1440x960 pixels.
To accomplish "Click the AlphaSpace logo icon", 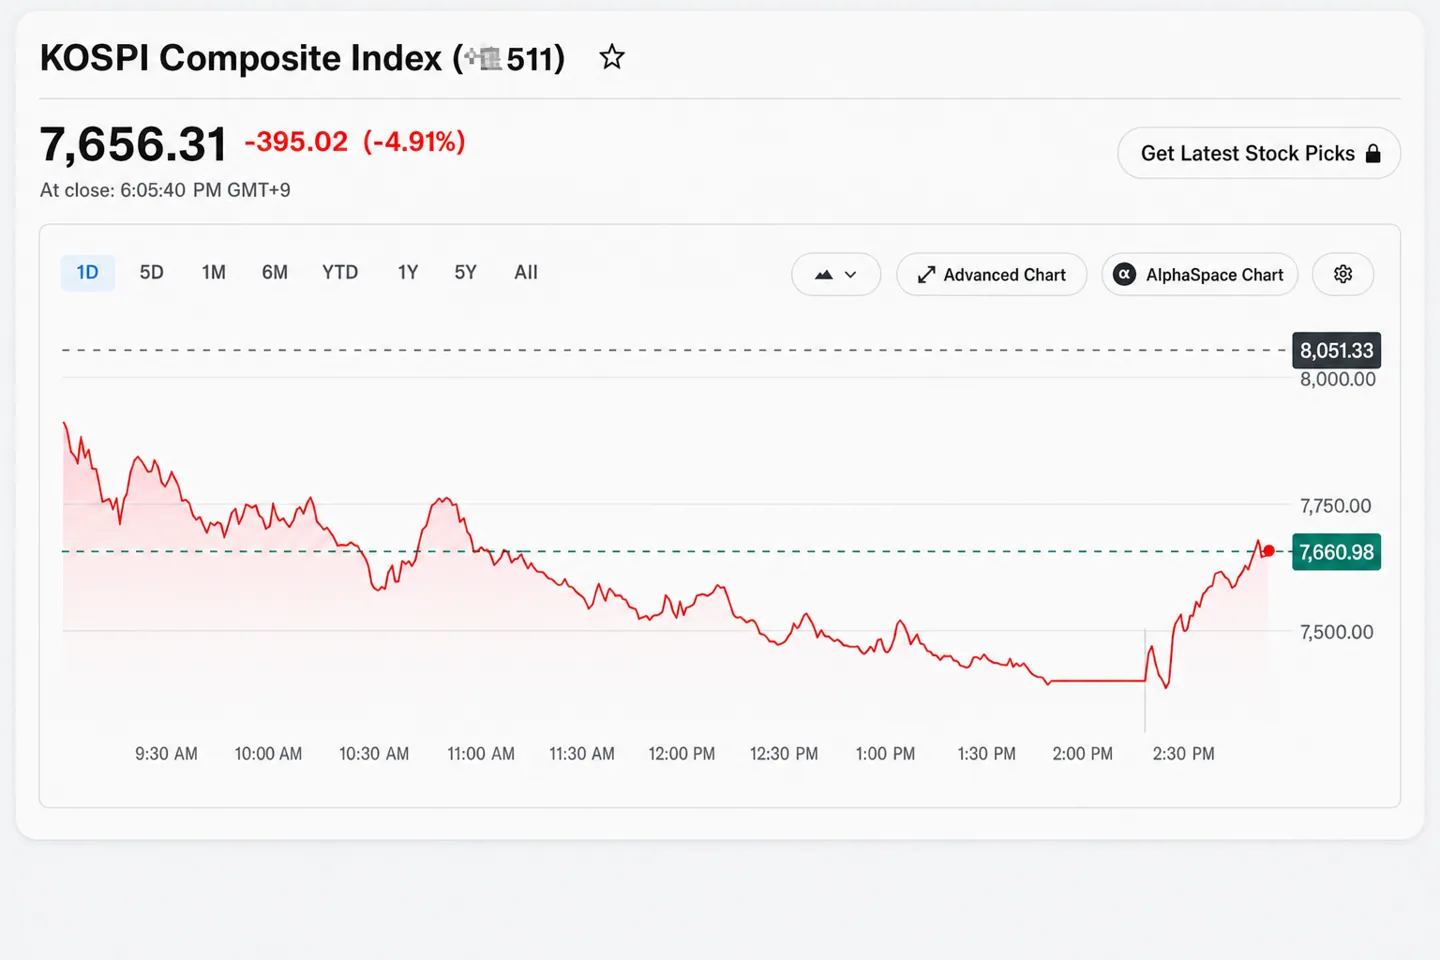I will click(1125, 274).
